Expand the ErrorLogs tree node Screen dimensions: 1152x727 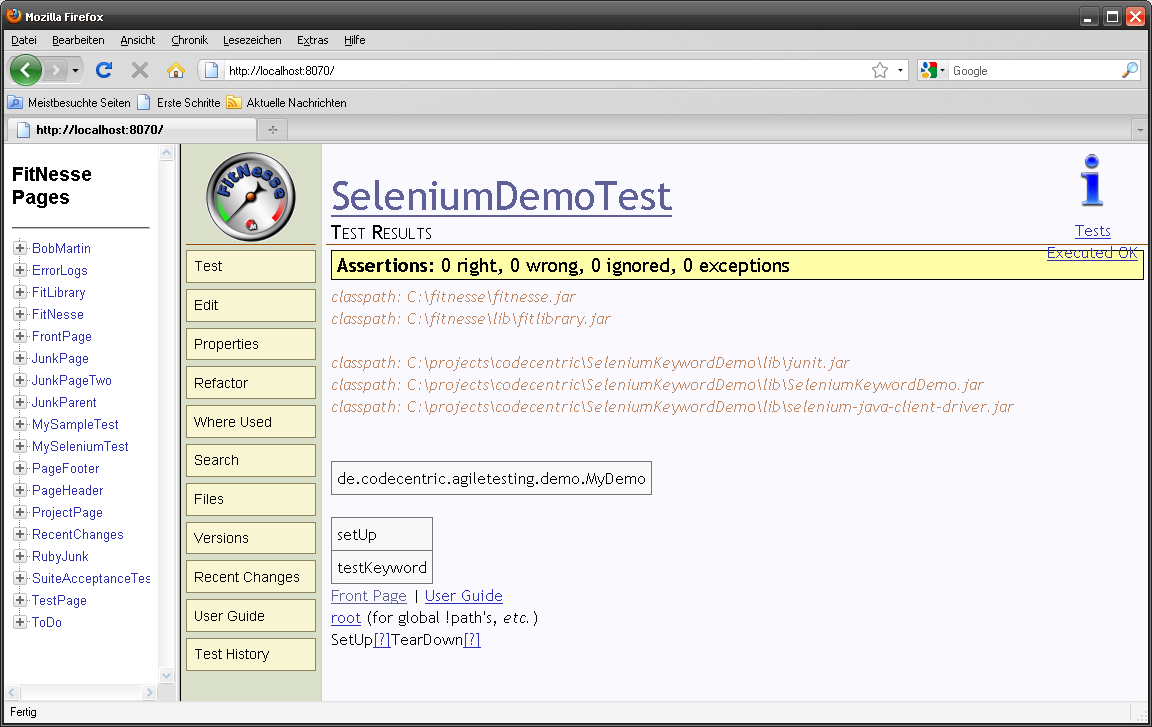[21, 270]
